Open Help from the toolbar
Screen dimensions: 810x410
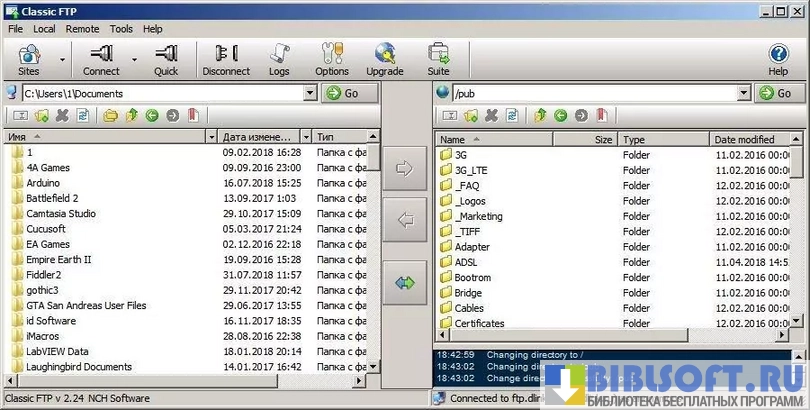778,59
